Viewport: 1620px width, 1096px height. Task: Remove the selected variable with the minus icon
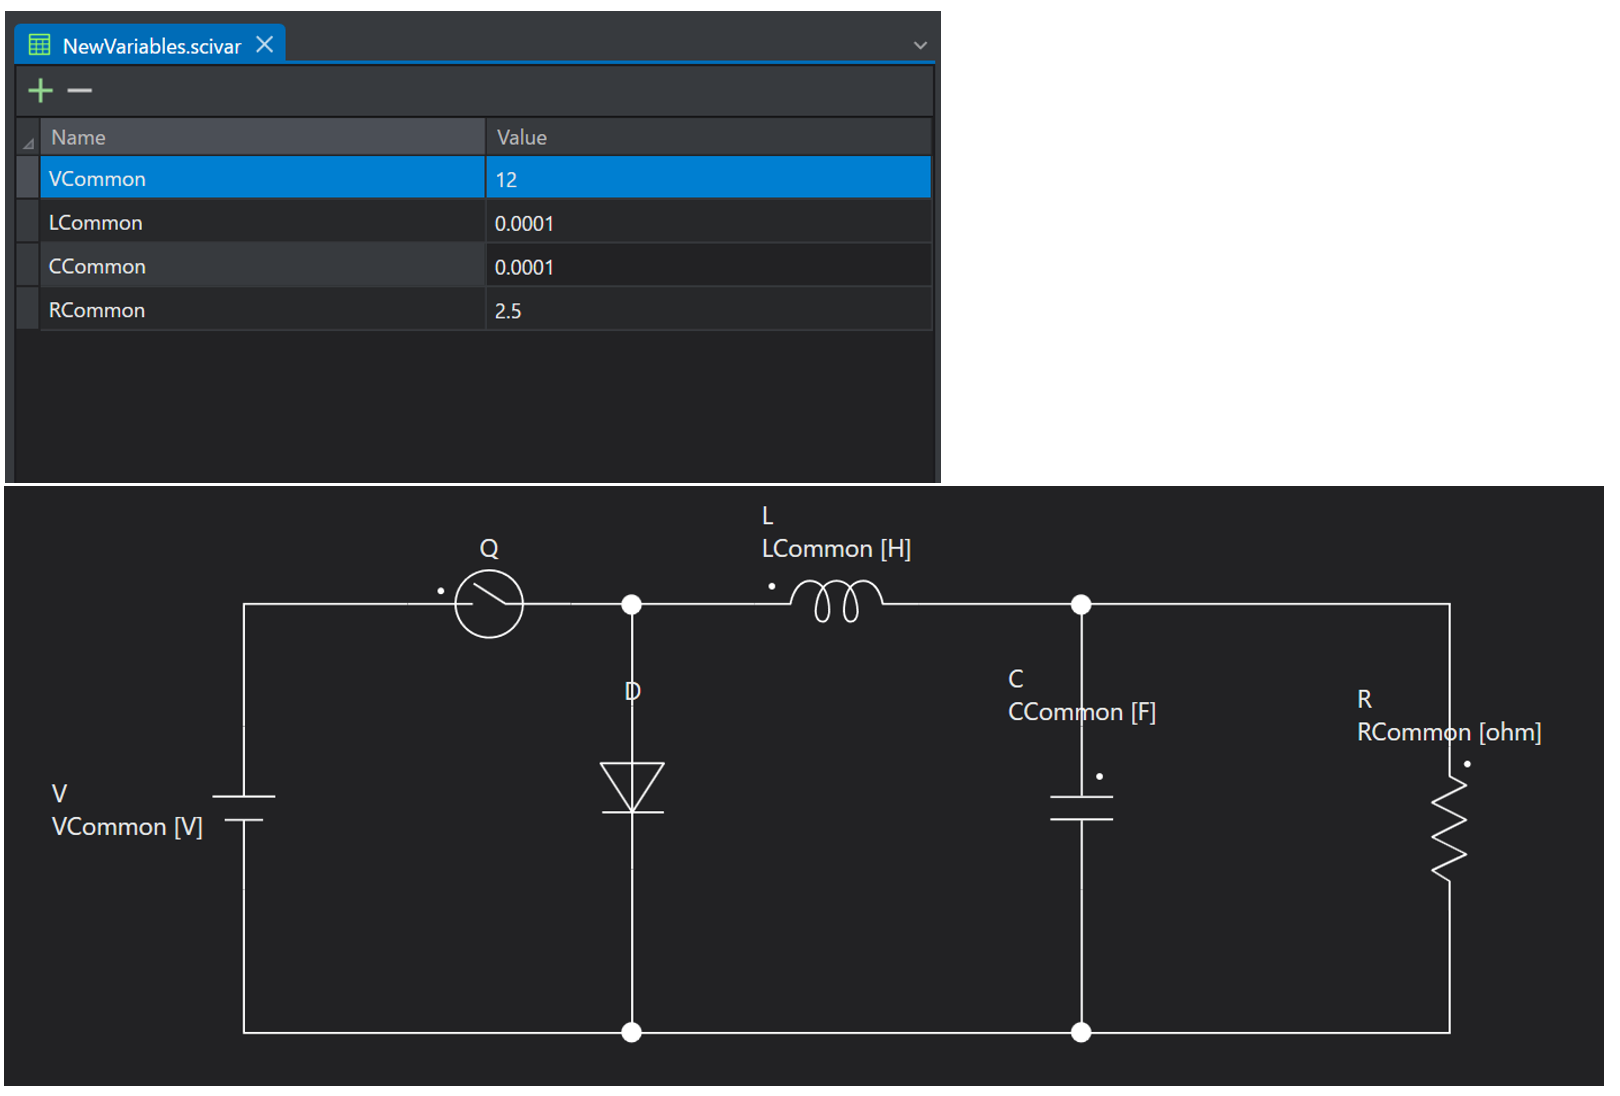(80, 91)
